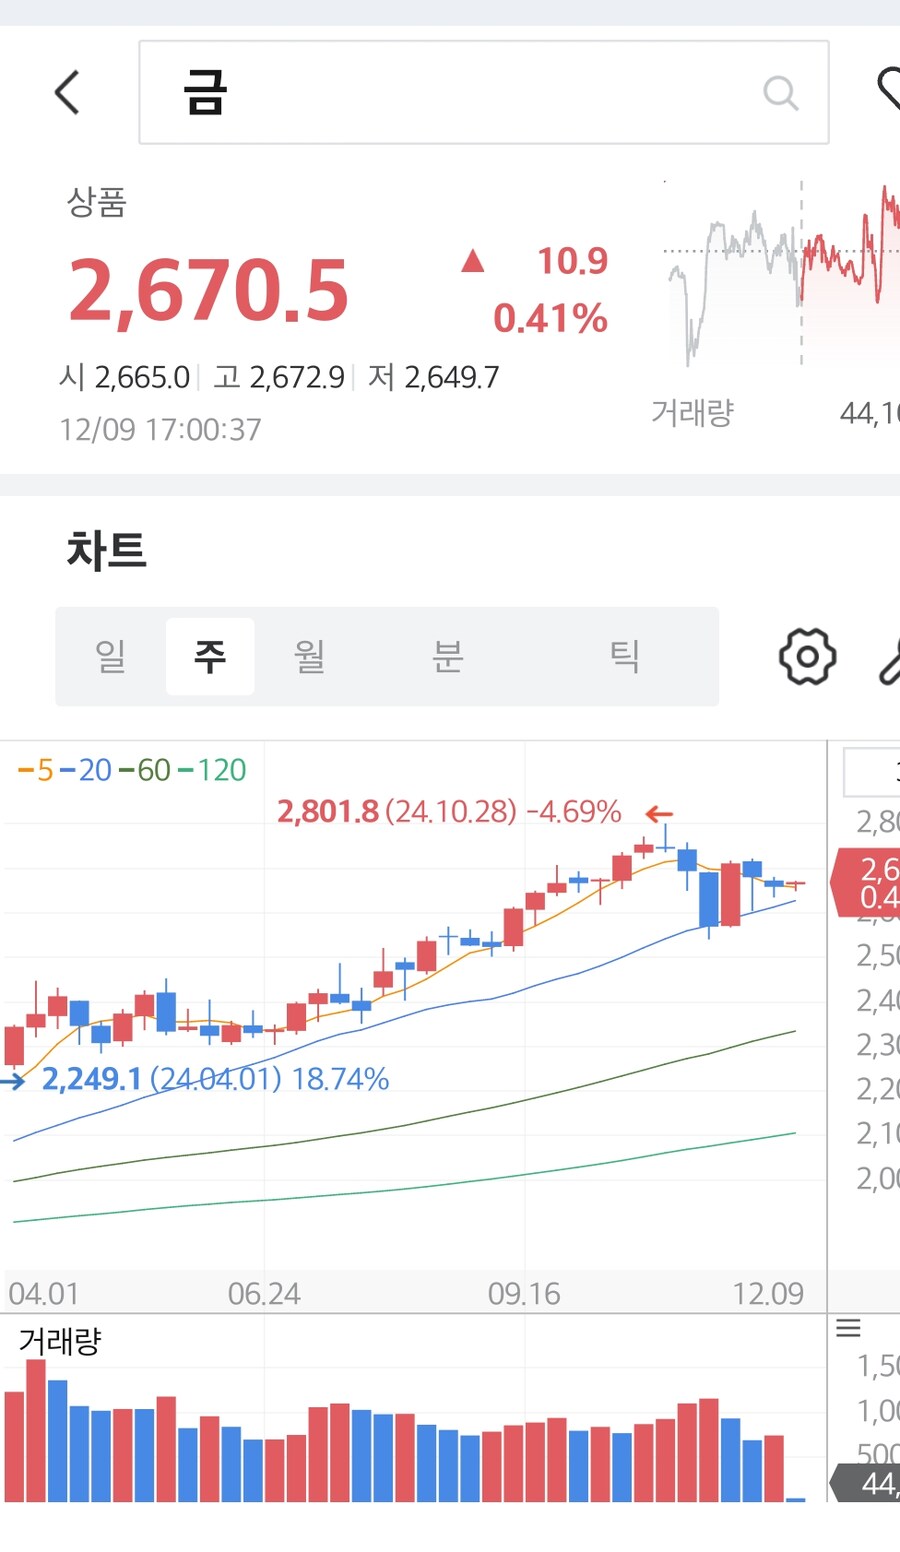Switch to the 일 daily chart tab
The height and width of the screenshot is (1552, 900).
pyautogui.click(x=110, y=656)
